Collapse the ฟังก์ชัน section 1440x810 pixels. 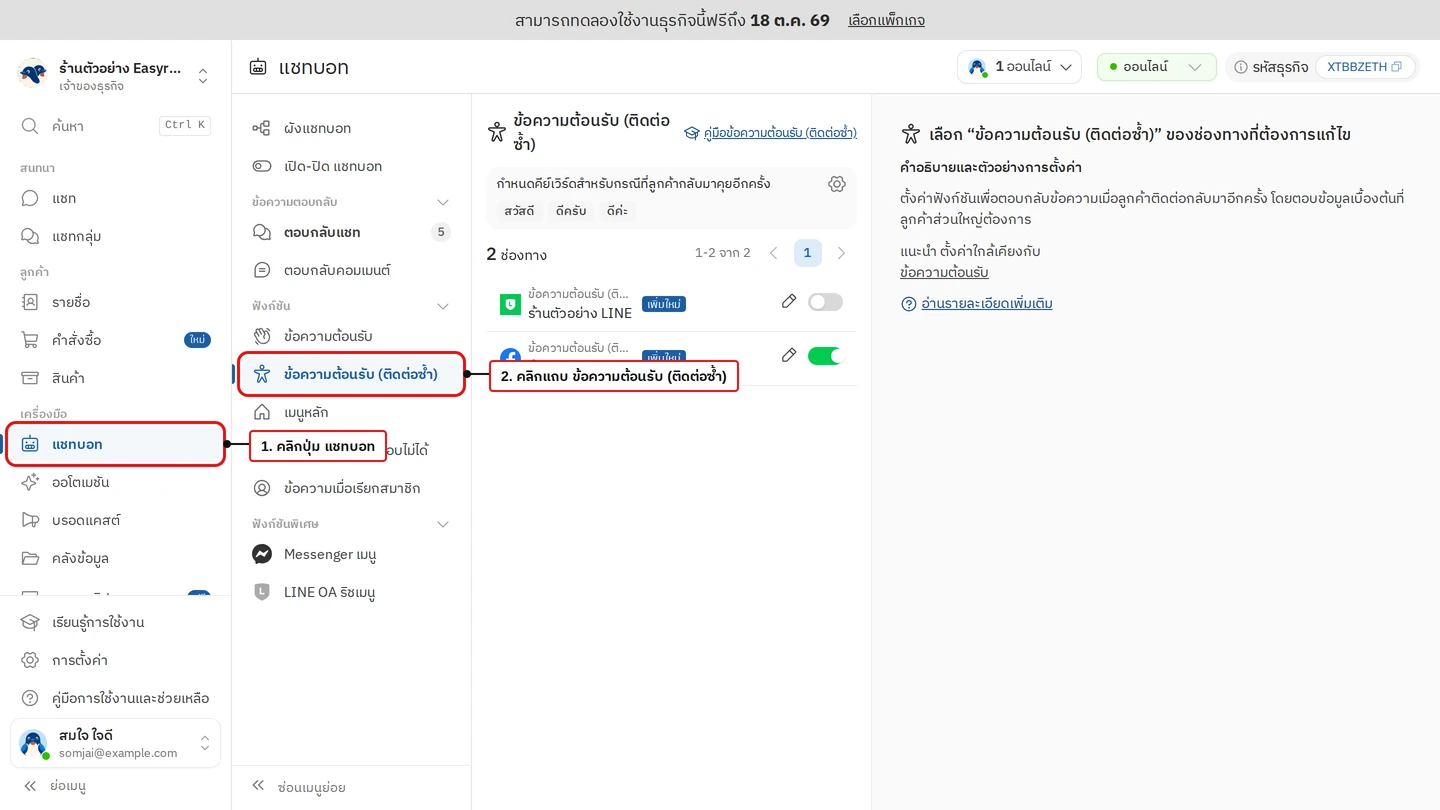click(443, 306)
